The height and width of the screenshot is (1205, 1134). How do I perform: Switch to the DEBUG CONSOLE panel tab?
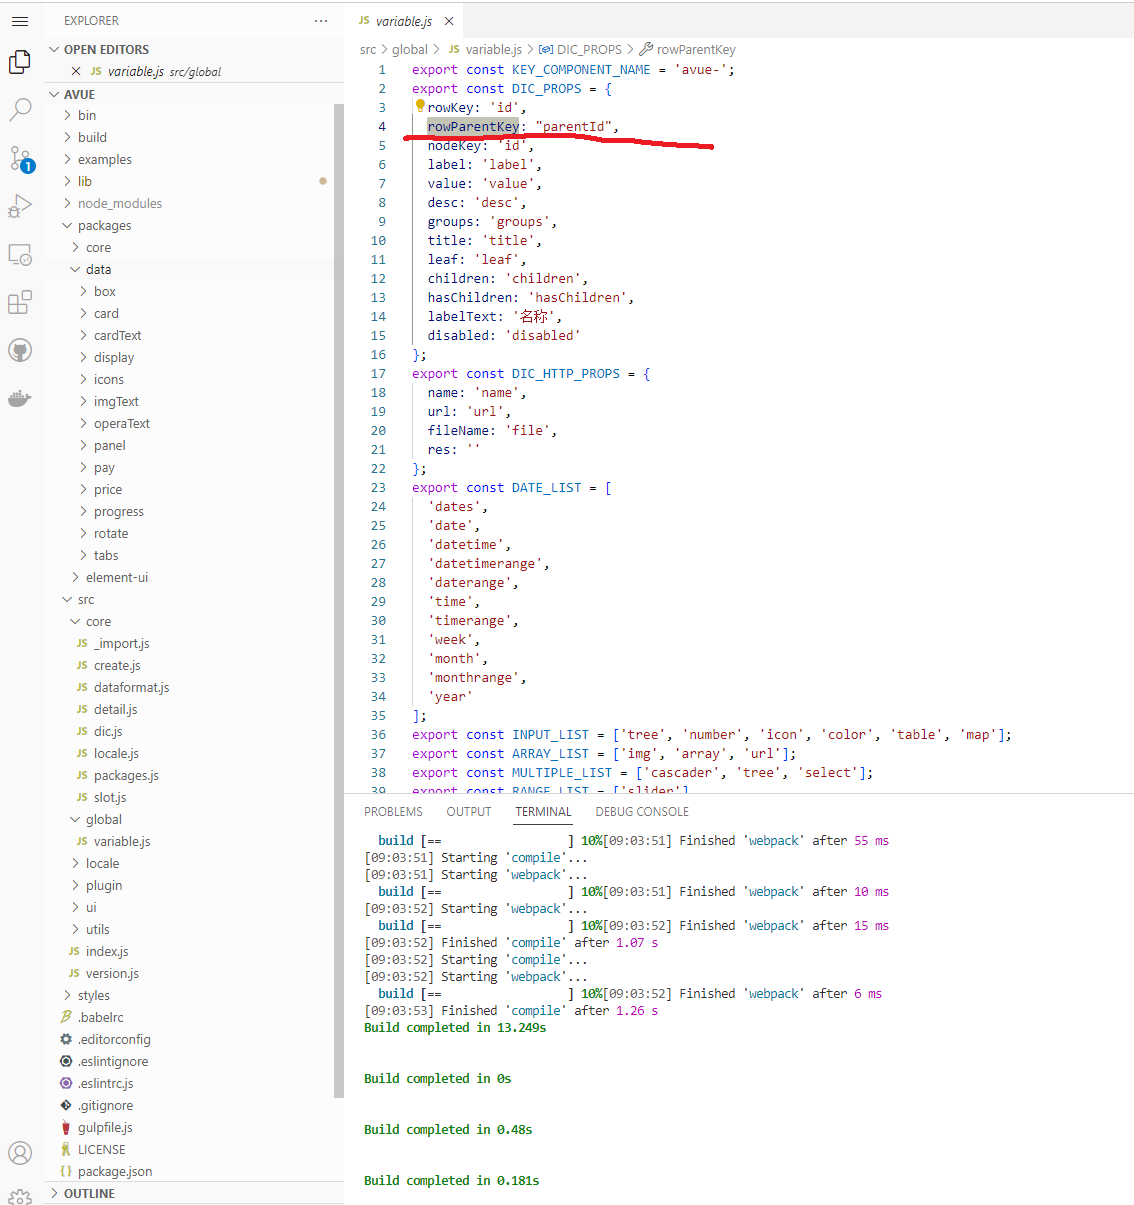pos(641,811)
